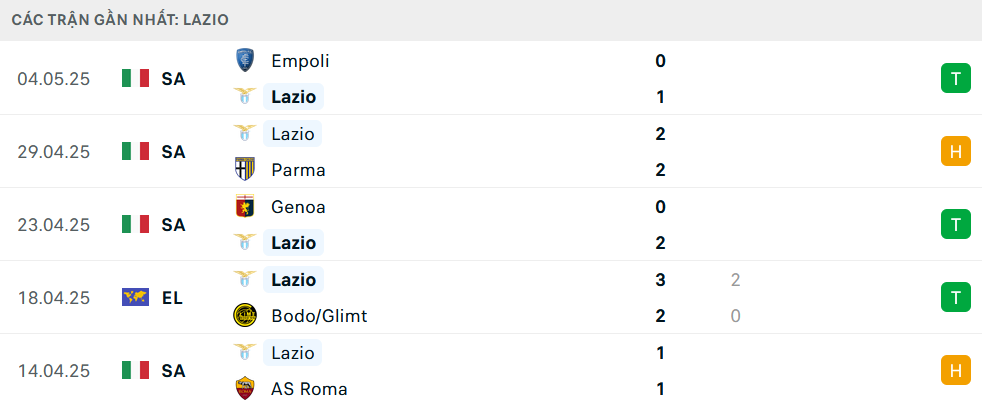The width and height of the screenshot is (982, 406).
Task: Select the bold Lazio label in the Genoa match
Action: 293,242
